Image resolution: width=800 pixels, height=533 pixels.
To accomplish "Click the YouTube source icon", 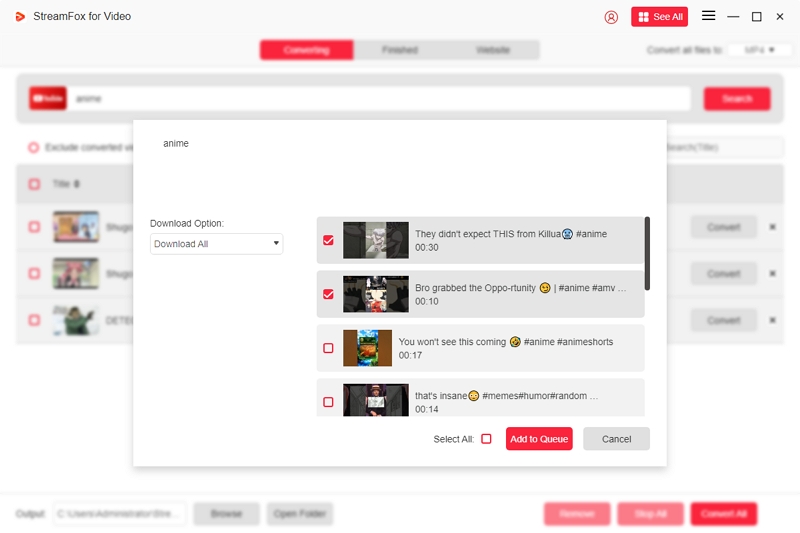I will pos(48,98).
